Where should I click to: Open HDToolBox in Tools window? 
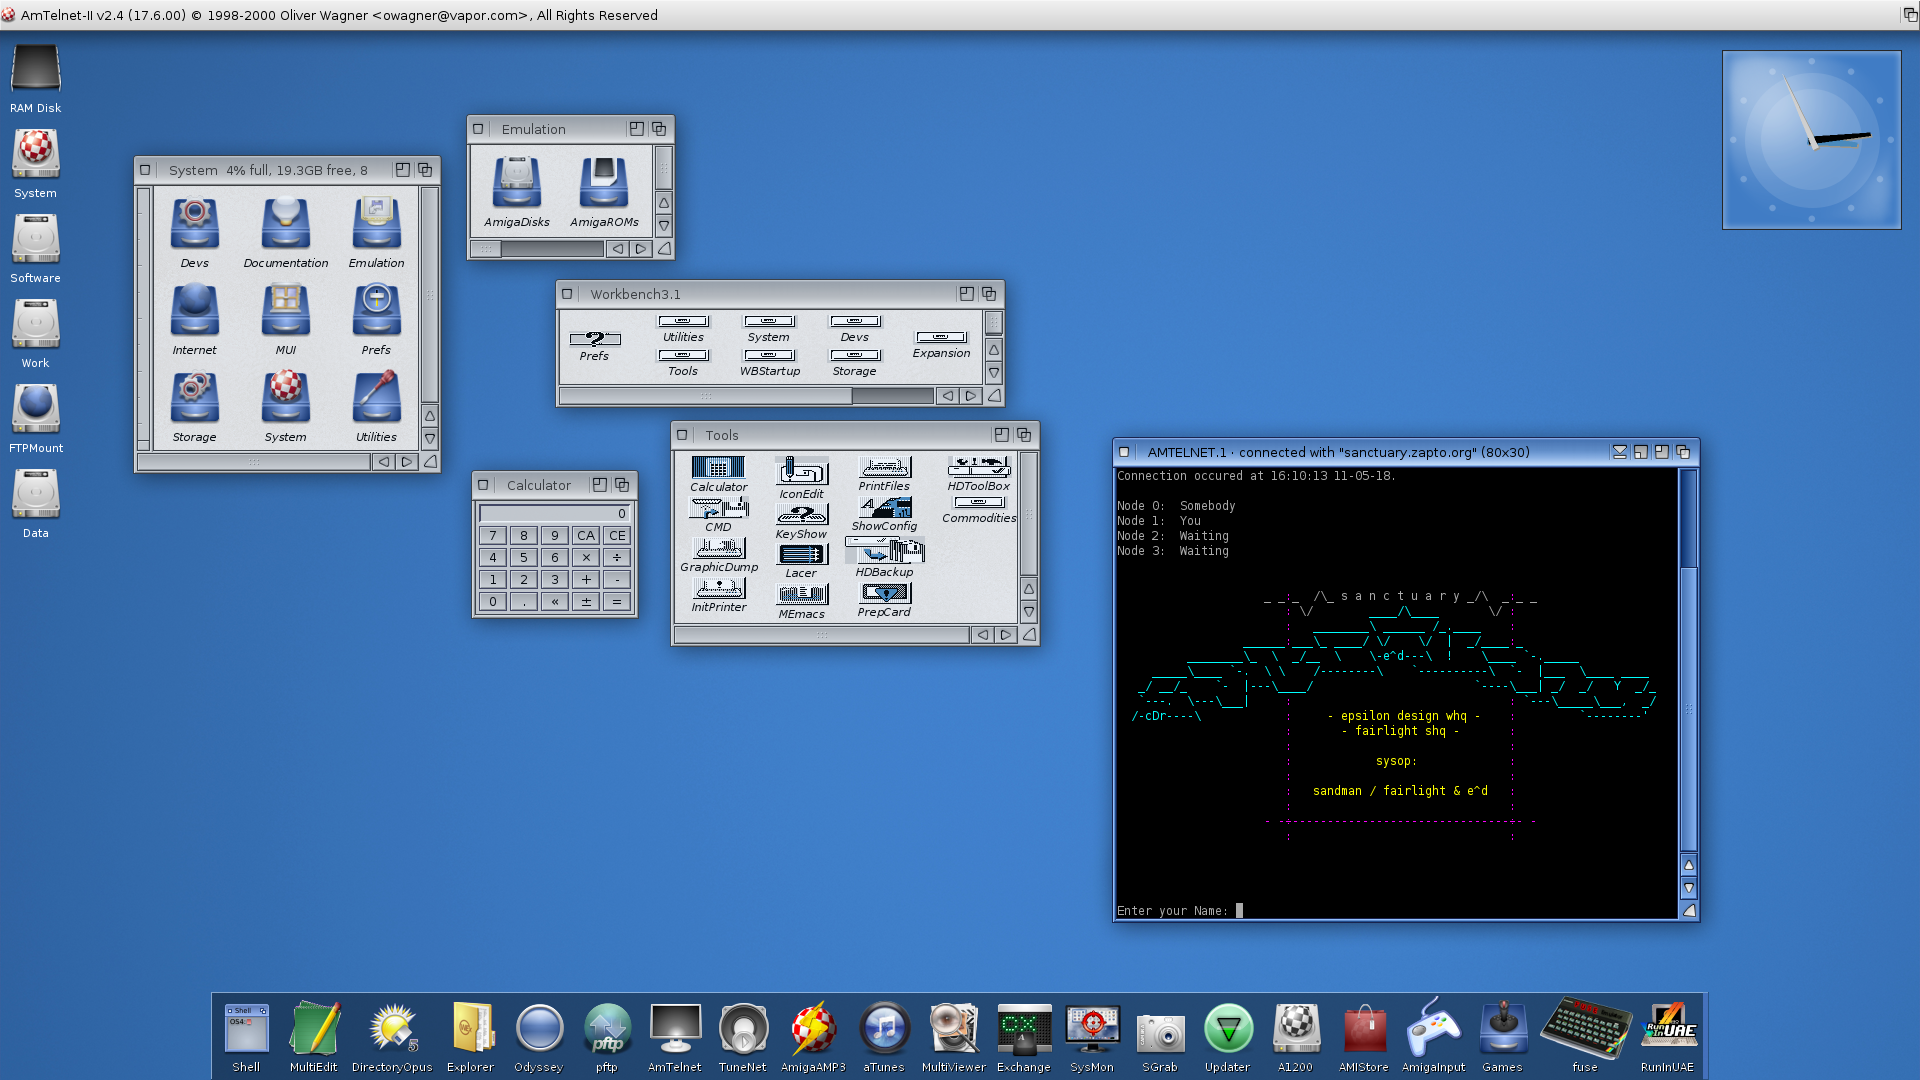978,468
